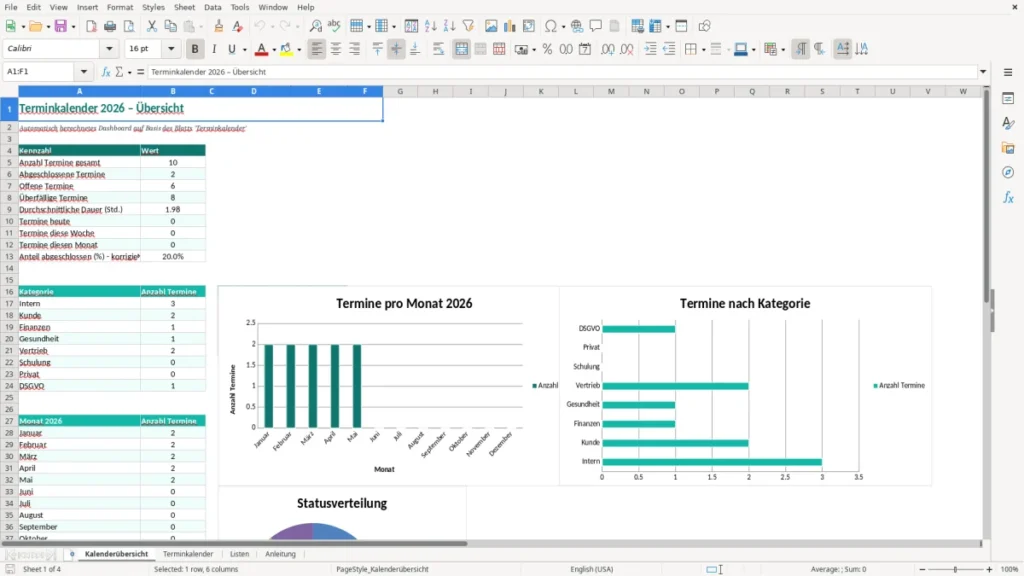Toggle Bold formatting

[x=195, y=49]
